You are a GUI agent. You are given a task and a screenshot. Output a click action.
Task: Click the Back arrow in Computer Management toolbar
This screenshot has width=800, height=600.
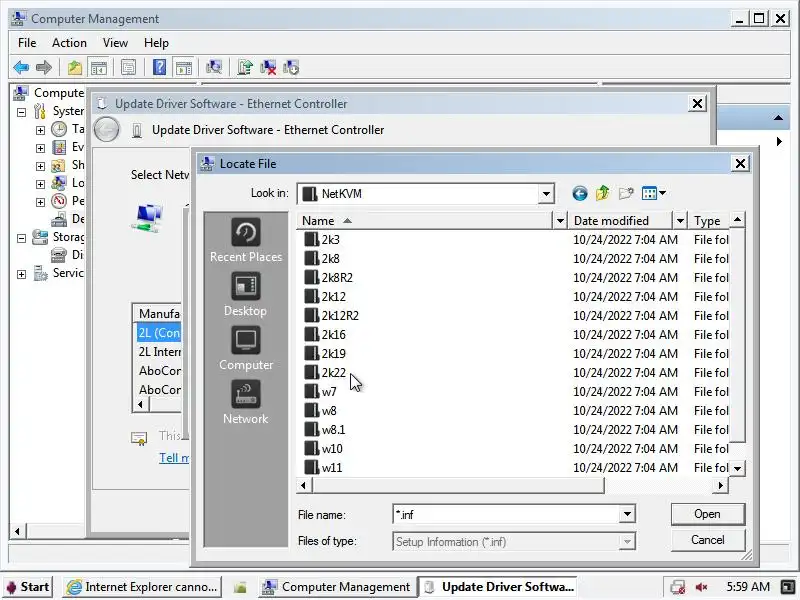point(21,67)
